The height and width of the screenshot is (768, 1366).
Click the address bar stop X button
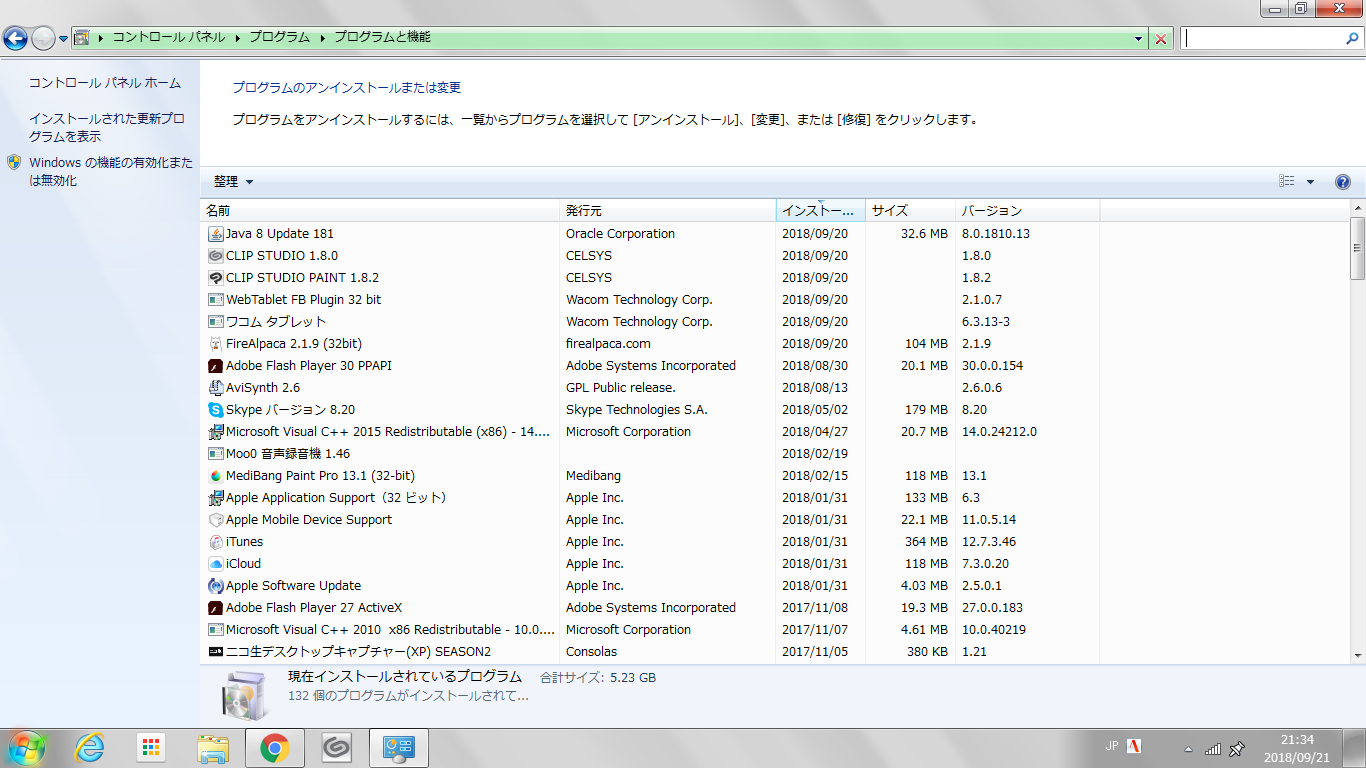point(1161,39)
